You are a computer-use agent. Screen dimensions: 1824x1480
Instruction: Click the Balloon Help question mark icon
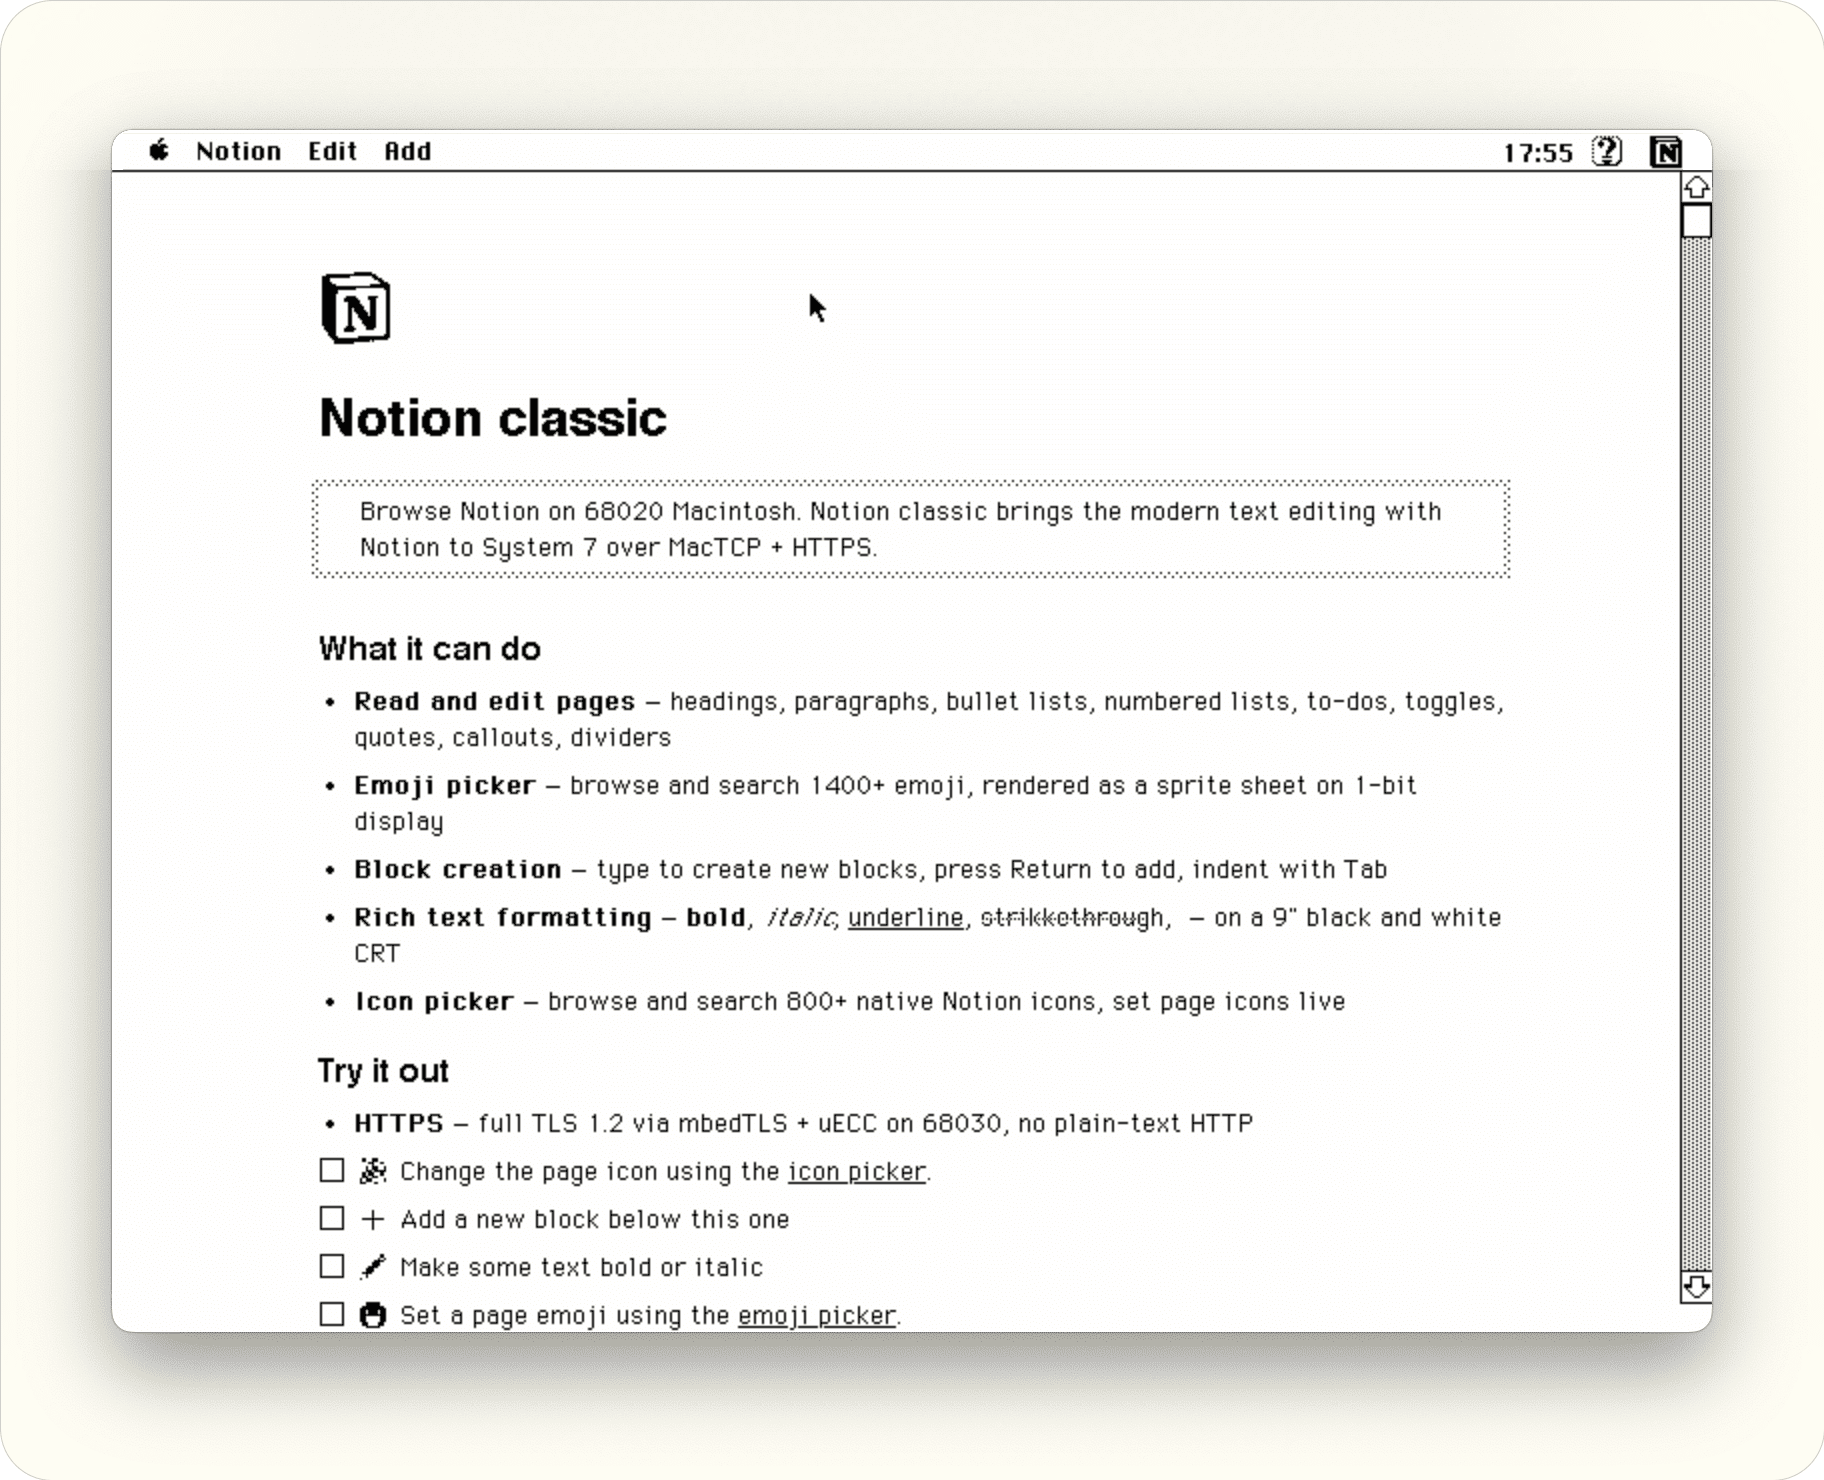1606,152
